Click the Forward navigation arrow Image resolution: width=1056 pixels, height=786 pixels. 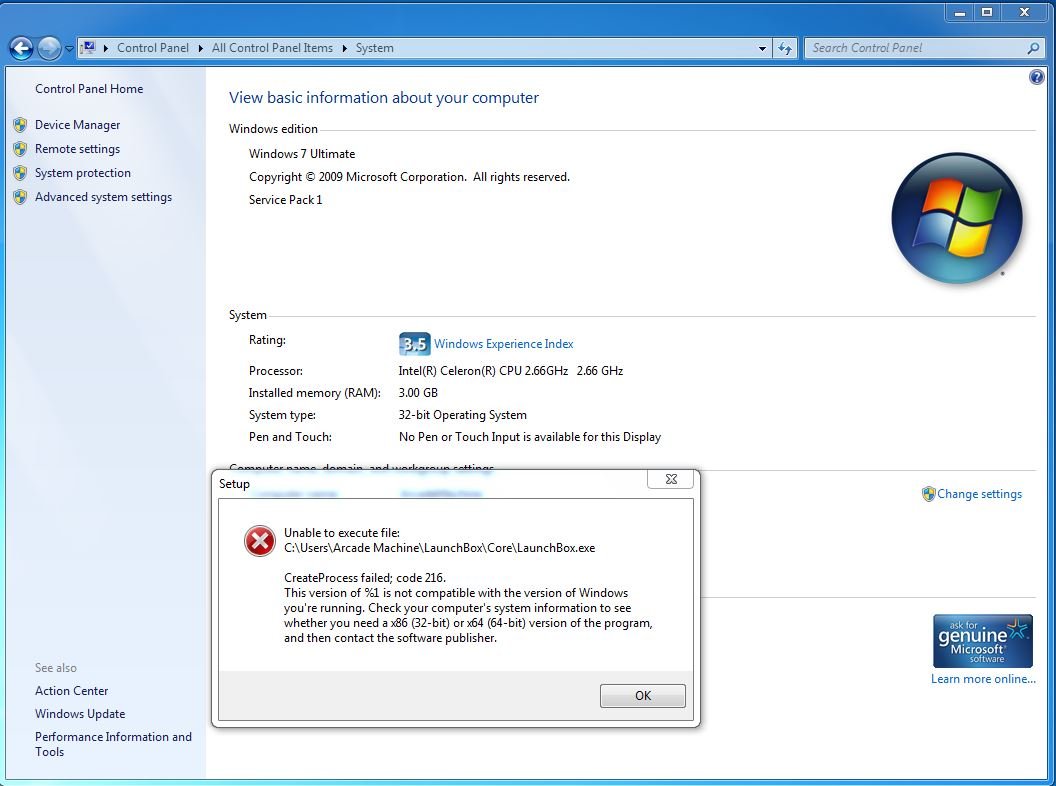pos(48,48)
